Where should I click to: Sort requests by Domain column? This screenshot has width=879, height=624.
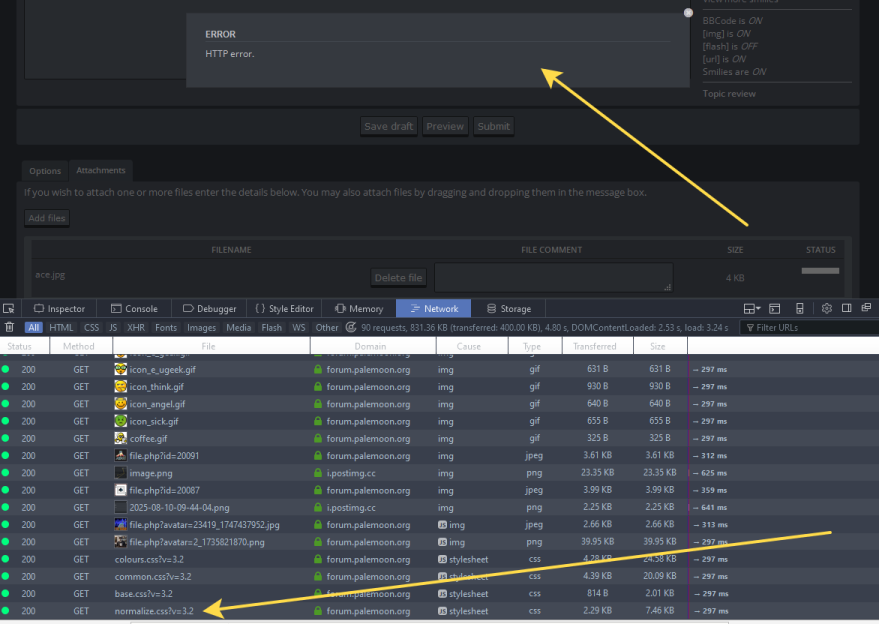point(373,346)
